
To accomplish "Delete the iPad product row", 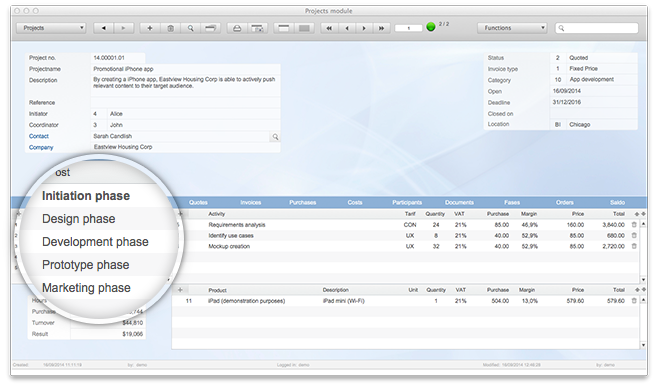I will [634, 301].
